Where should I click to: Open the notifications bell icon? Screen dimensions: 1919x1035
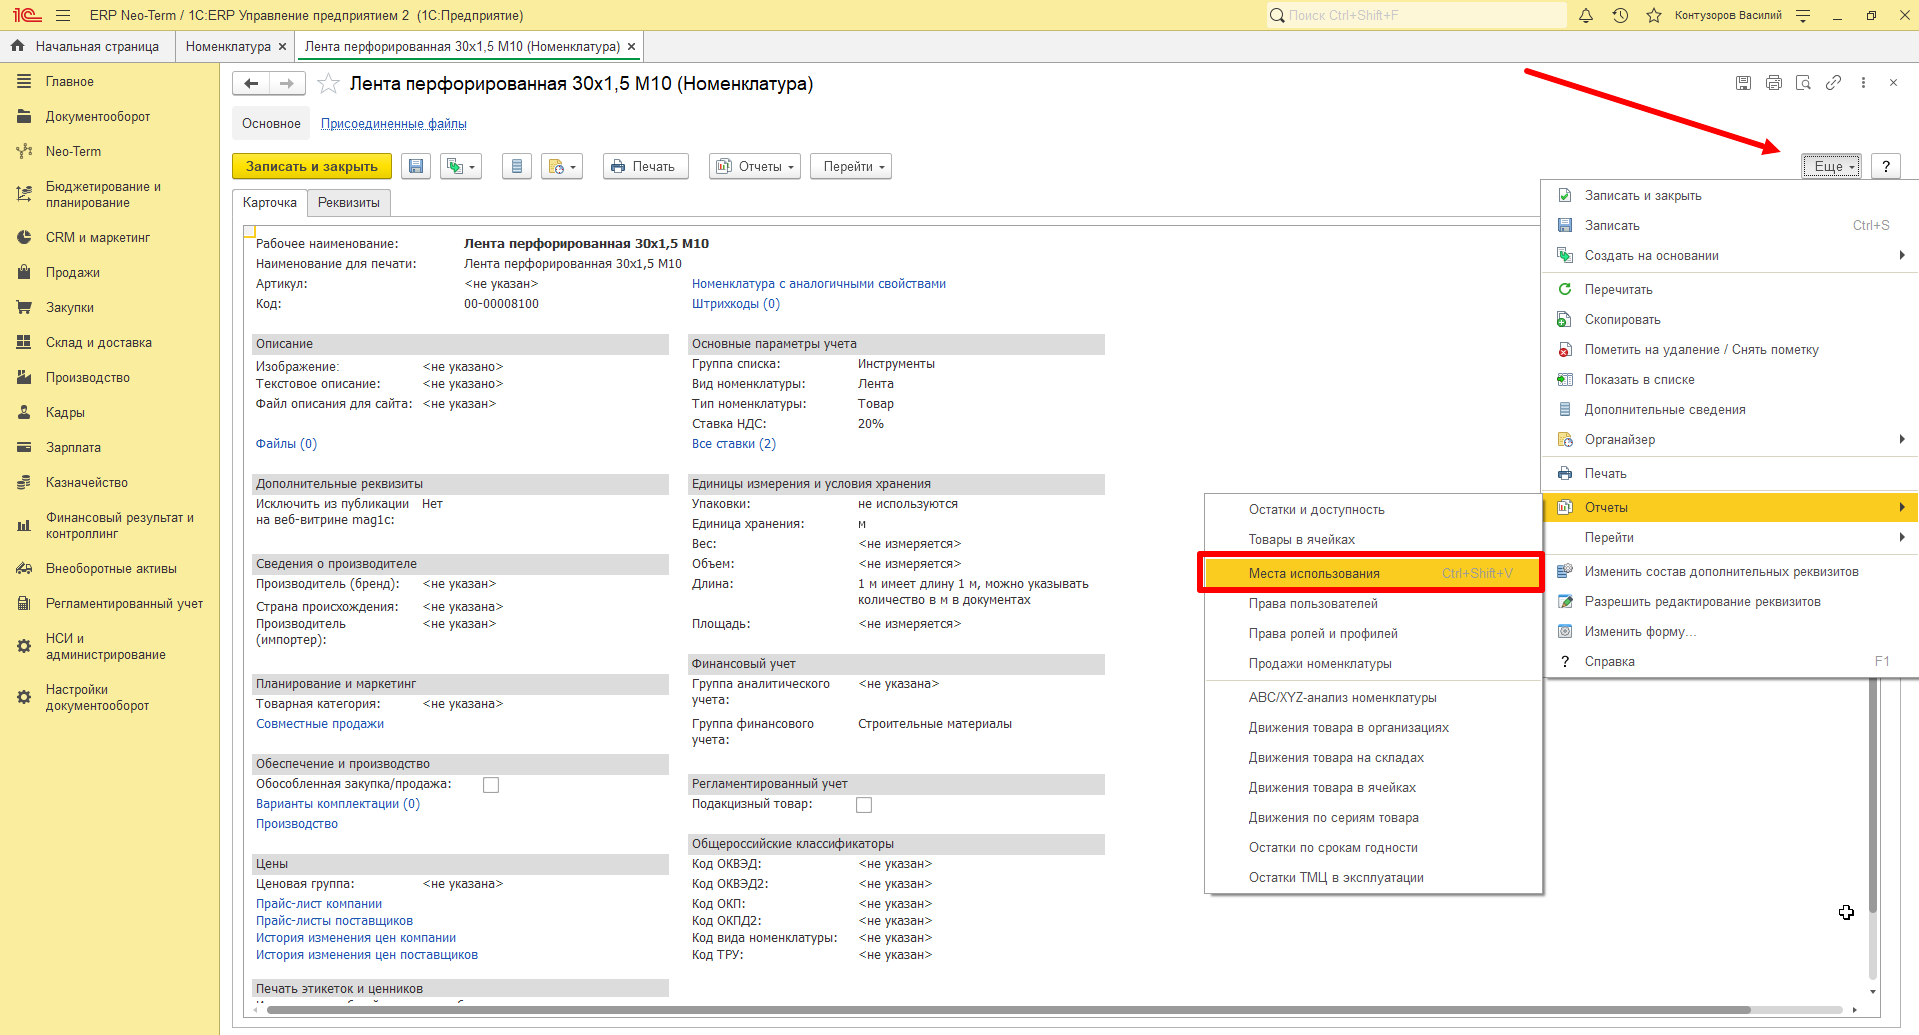(1586, 15)
